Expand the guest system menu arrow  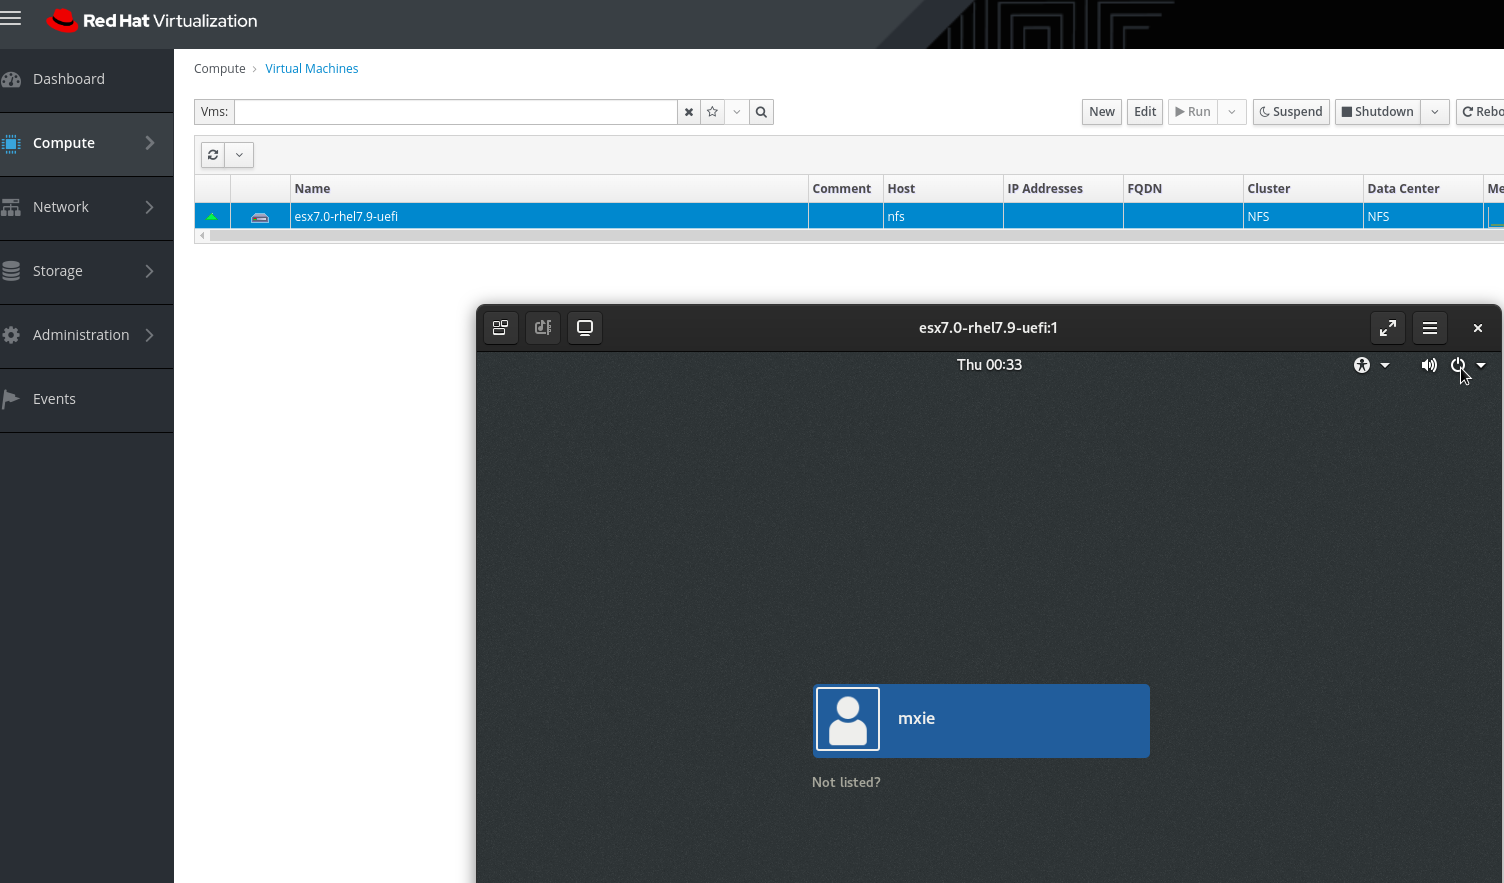tap(1481, 365)
